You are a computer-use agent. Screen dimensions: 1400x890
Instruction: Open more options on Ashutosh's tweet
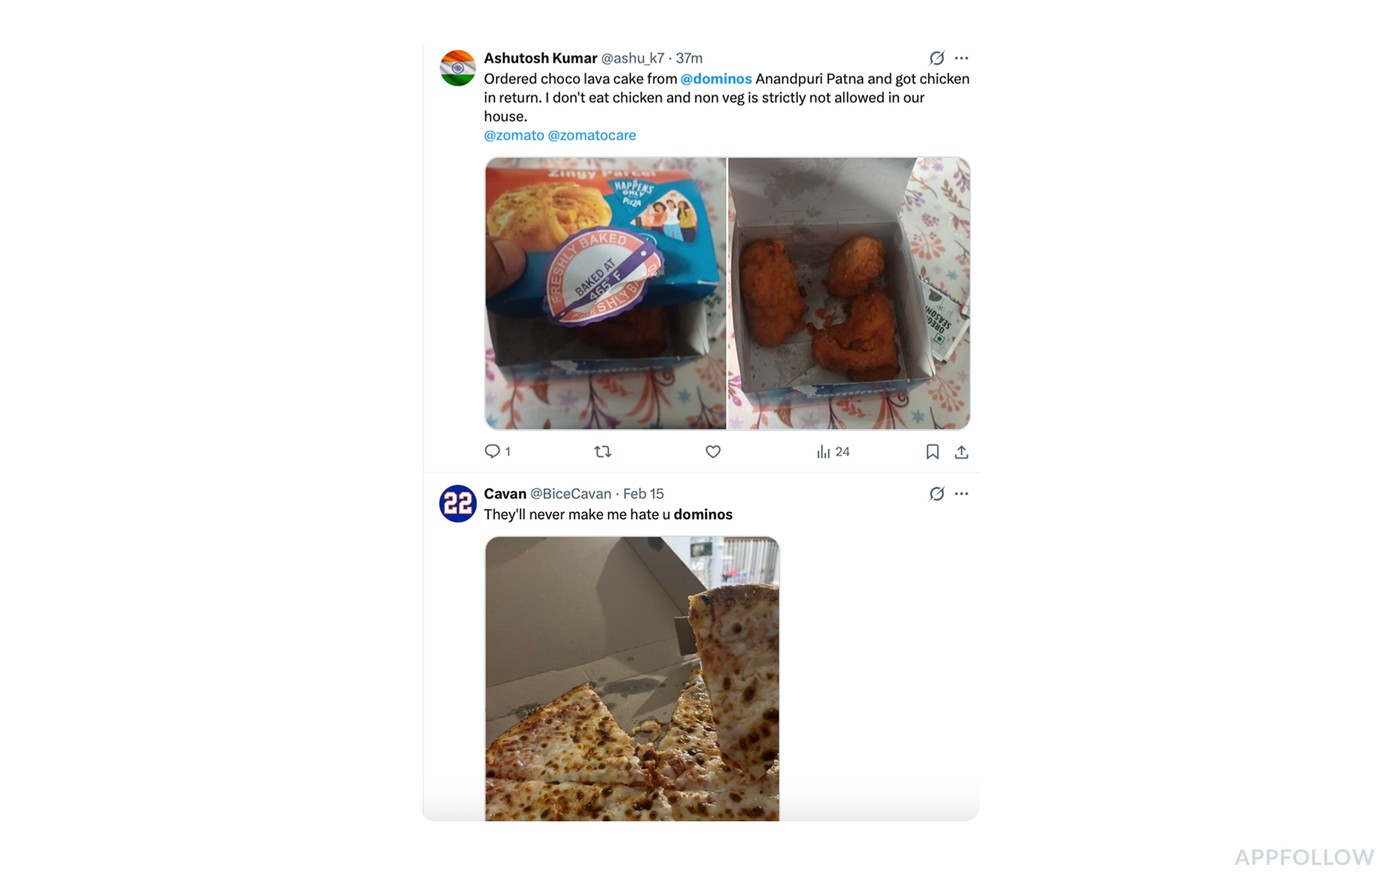[961, 58]
